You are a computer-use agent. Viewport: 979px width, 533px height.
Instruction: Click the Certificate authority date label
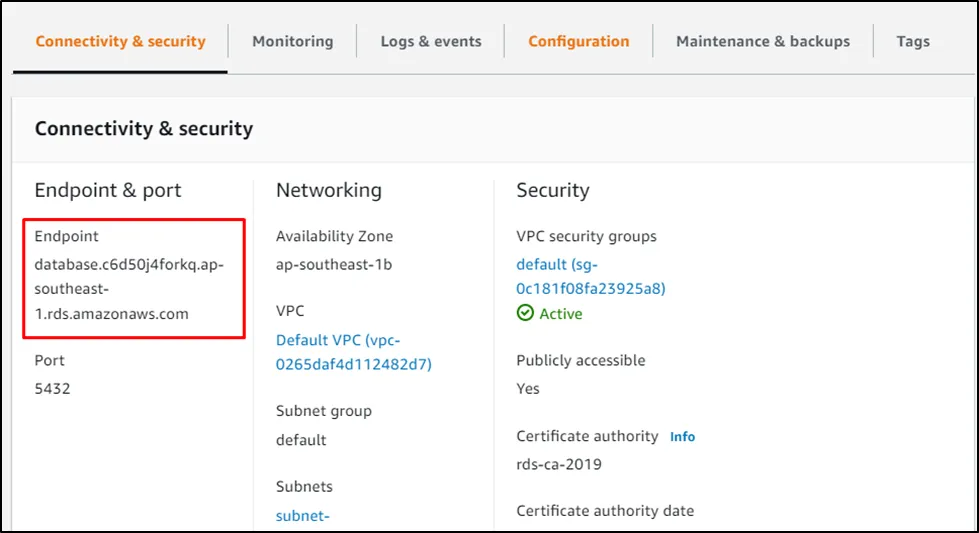click(x=604, y=511)
